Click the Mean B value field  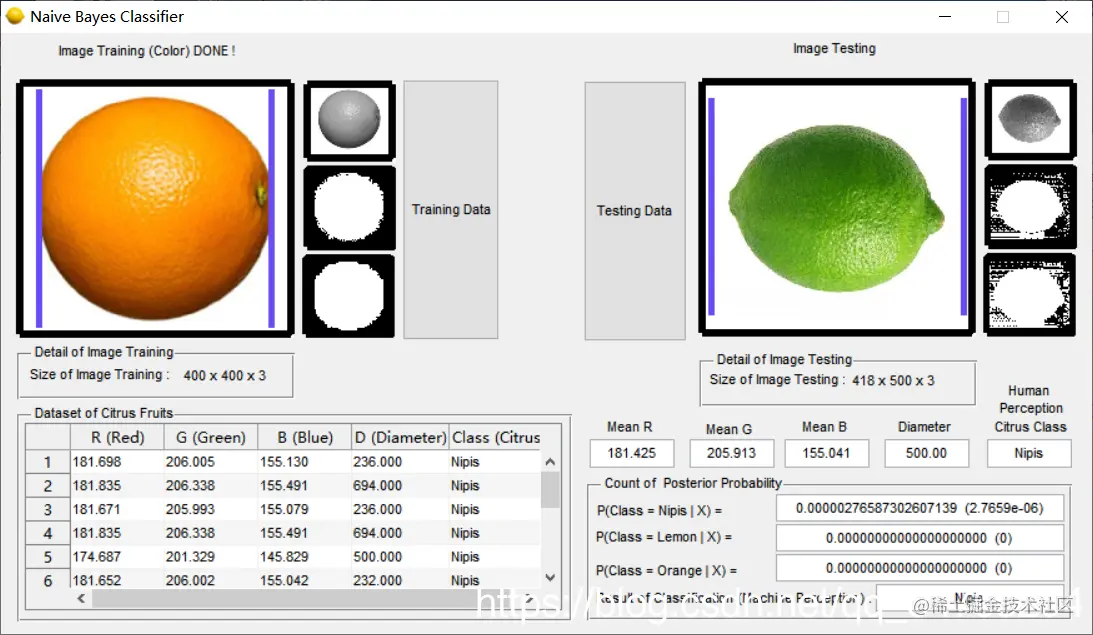[827, 453]
